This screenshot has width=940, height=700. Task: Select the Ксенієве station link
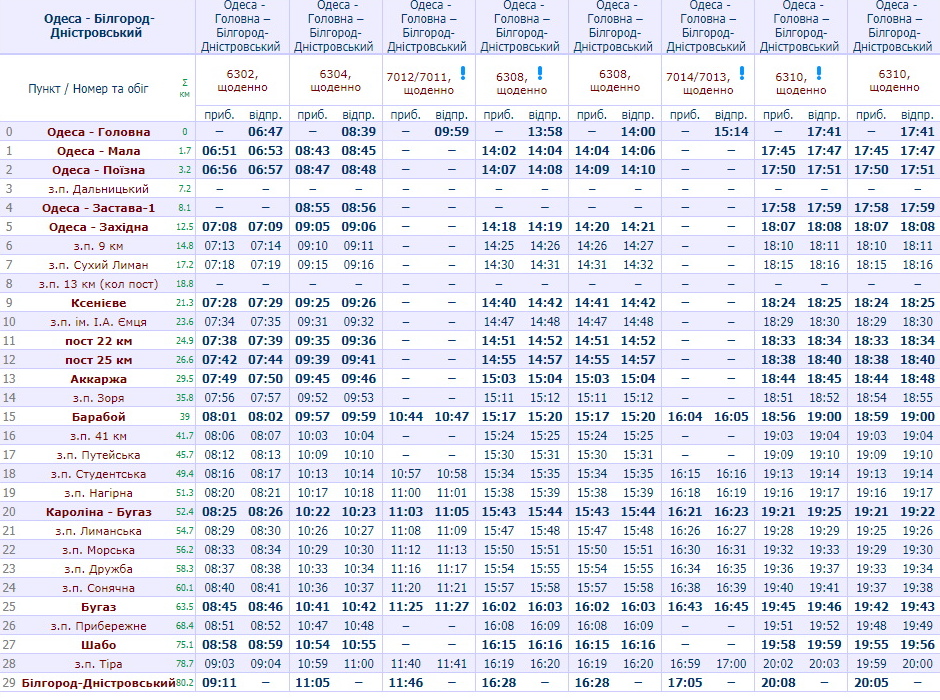[x=98, y=303]
